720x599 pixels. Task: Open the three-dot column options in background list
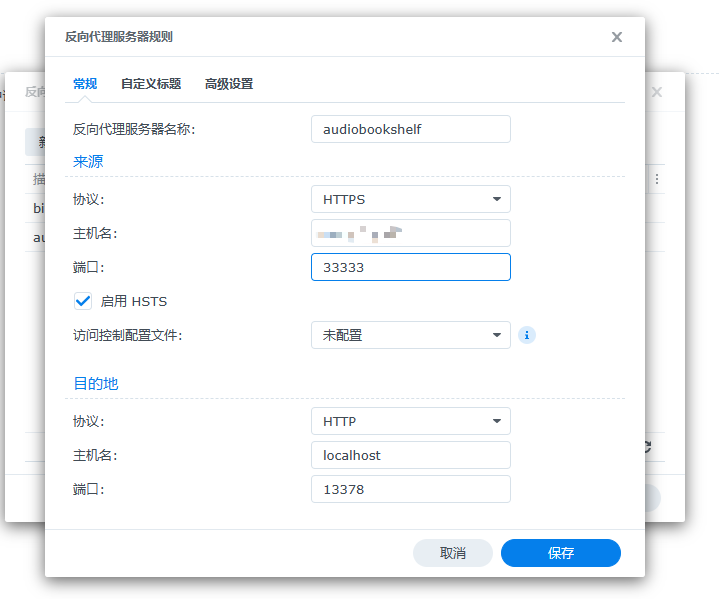(x=657, y=179)
